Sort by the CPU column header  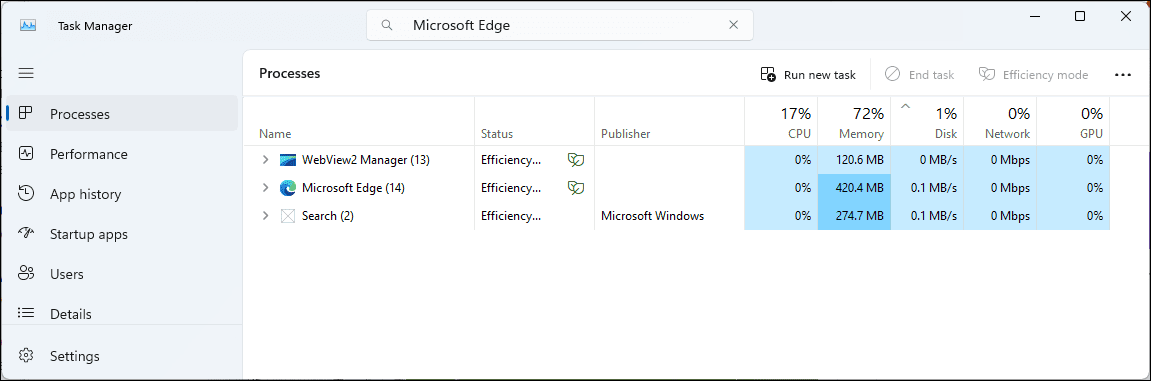point(781,121)
